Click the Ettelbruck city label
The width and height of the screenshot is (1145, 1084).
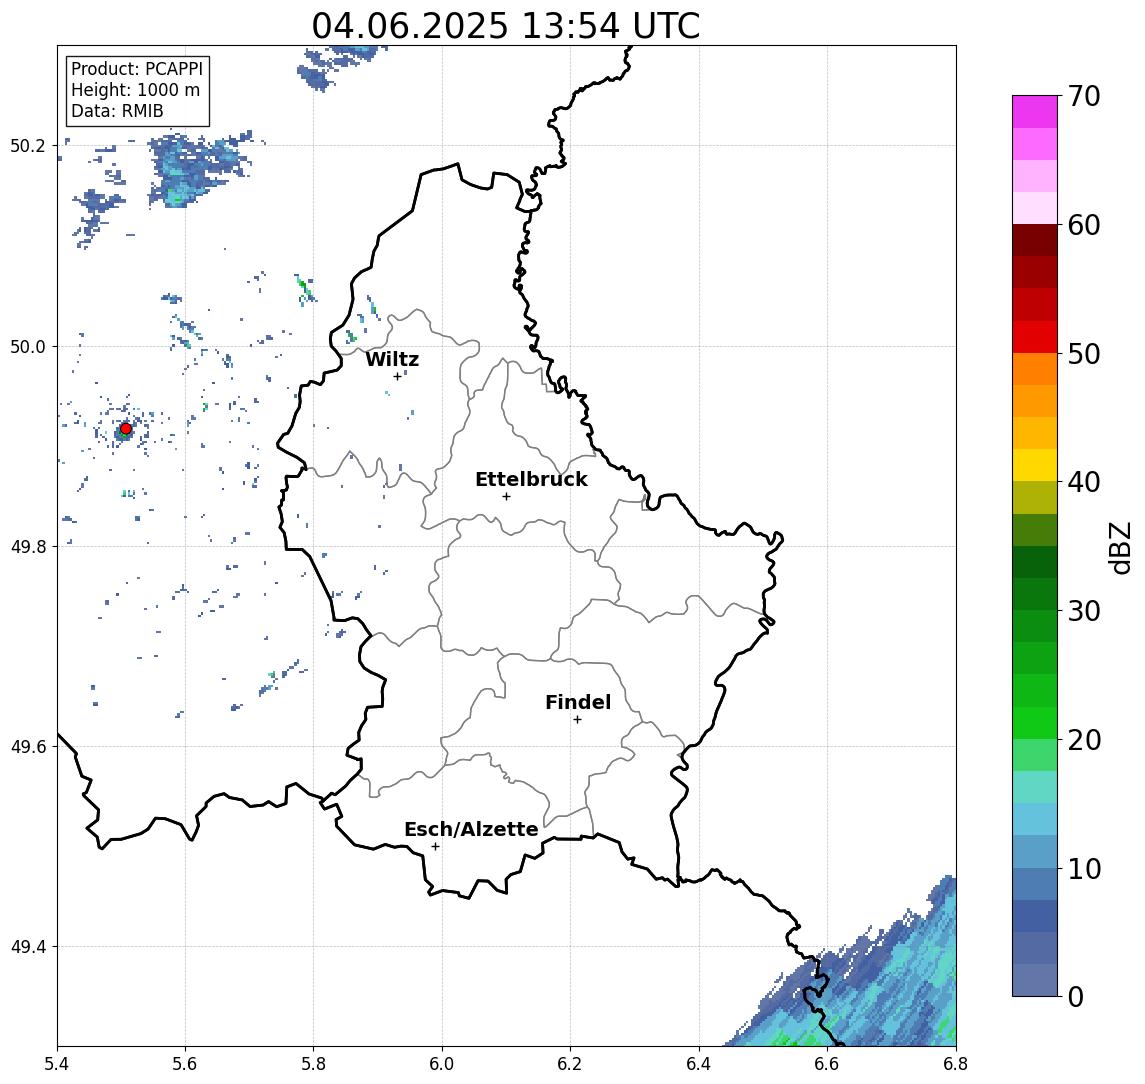click(531, 479)
